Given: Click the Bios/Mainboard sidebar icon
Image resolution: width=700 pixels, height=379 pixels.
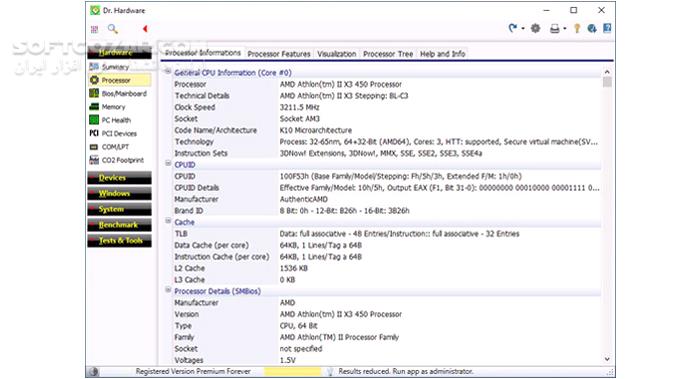Looking at the screenshot, I should tap(94, 93).
